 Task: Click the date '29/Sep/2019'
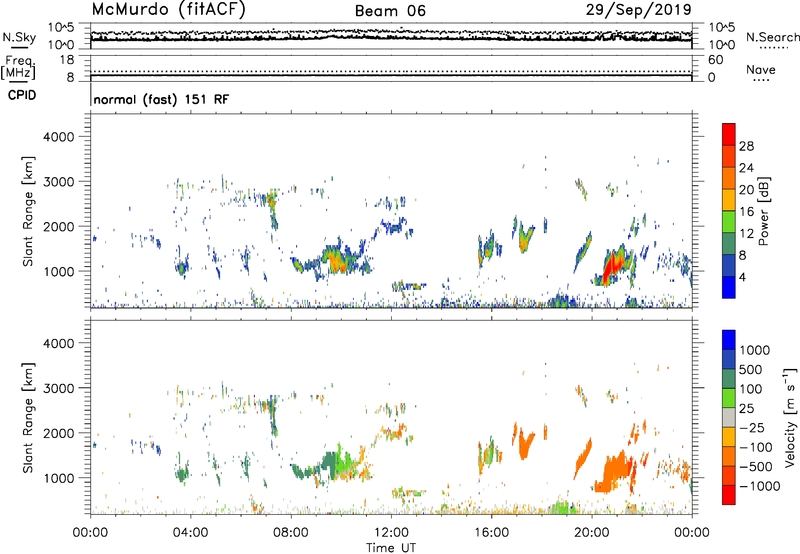[x=638, y=9]
